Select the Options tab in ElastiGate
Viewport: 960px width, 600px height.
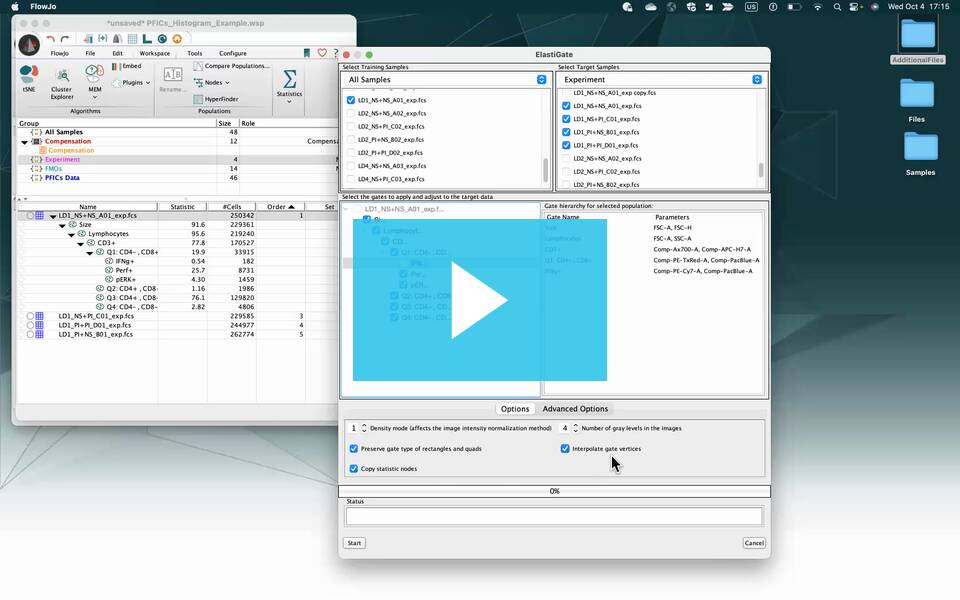coord(515,409)
